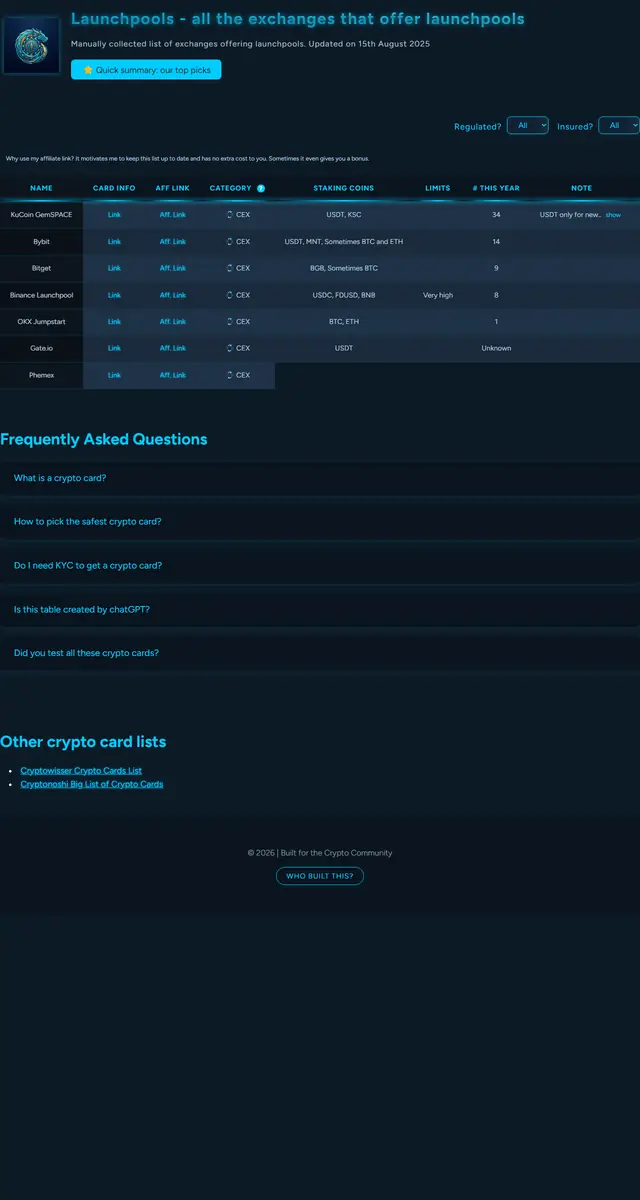Click CEX exchange icon in Gate.io row
The height and width of the screenshot is (1200, 640).
click(230, 348)
